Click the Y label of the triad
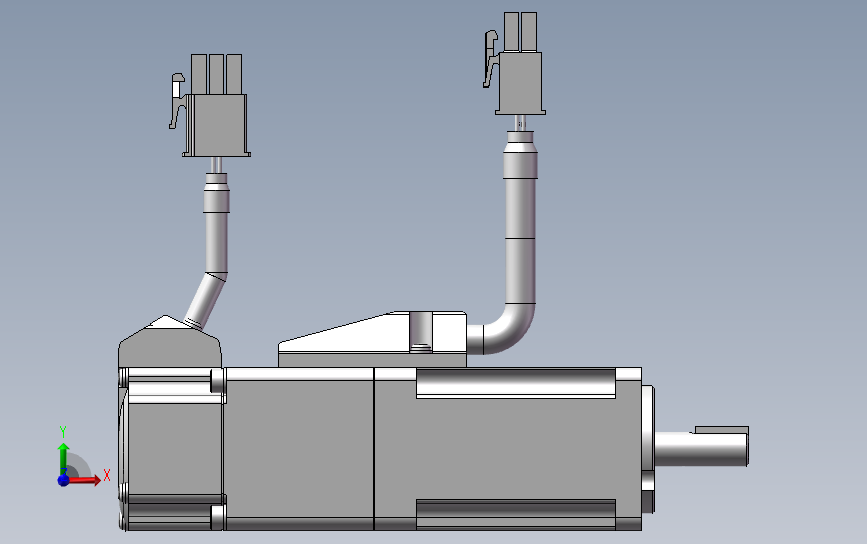 [63, 432]
